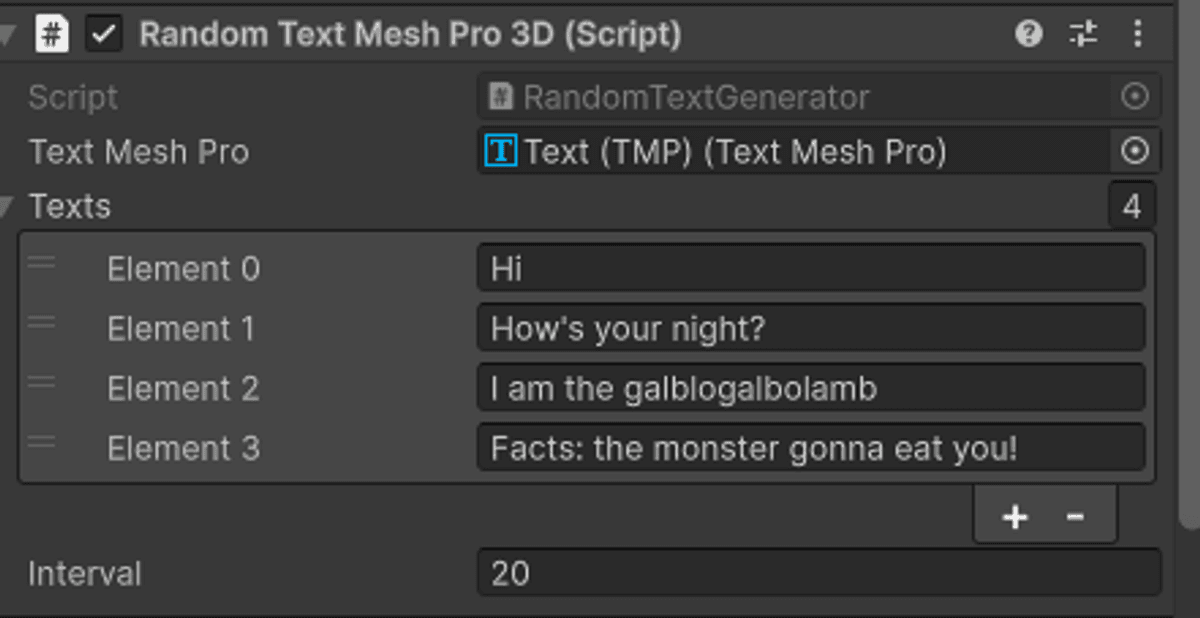Open object picker for Script field
Screen dimensions: 1200x618
[x=1135, y=97]
